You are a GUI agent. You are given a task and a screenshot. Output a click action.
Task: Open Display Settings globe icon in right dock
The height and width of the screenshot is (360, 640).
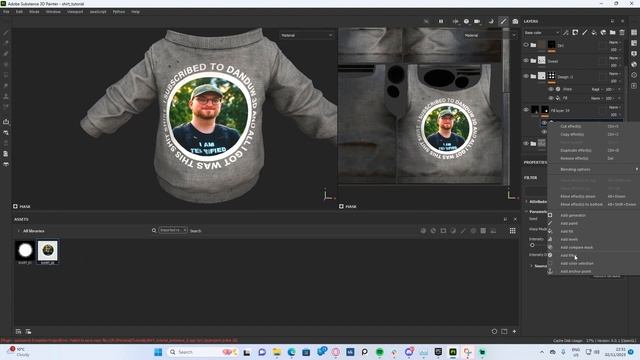point(634,64)
